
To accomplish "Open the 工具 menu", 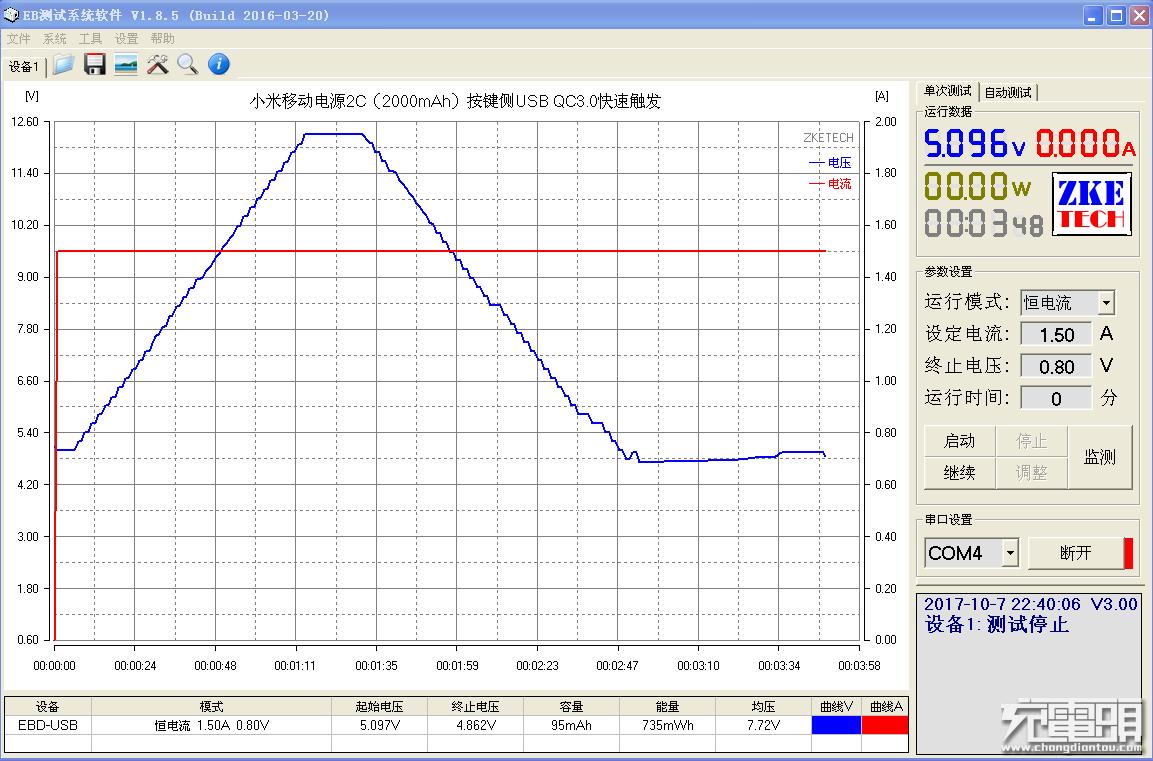I will [90, 38].
